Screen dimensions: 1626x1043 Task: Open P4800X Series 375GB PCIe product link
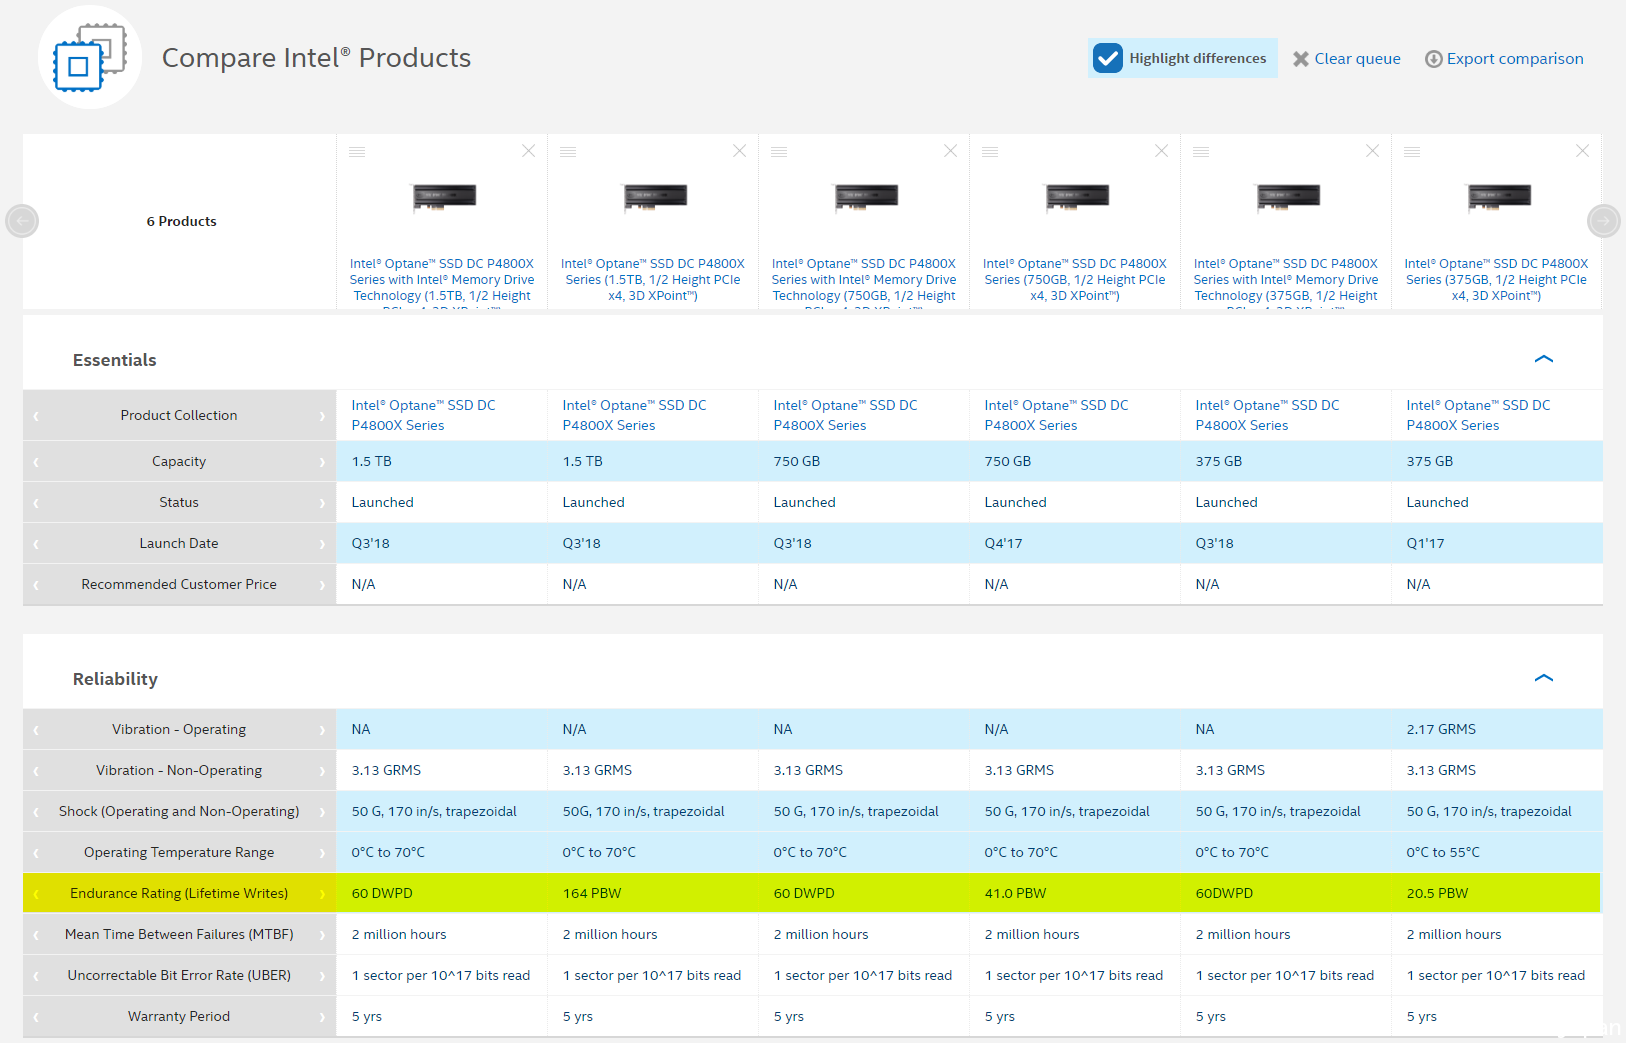[1496, 280]
